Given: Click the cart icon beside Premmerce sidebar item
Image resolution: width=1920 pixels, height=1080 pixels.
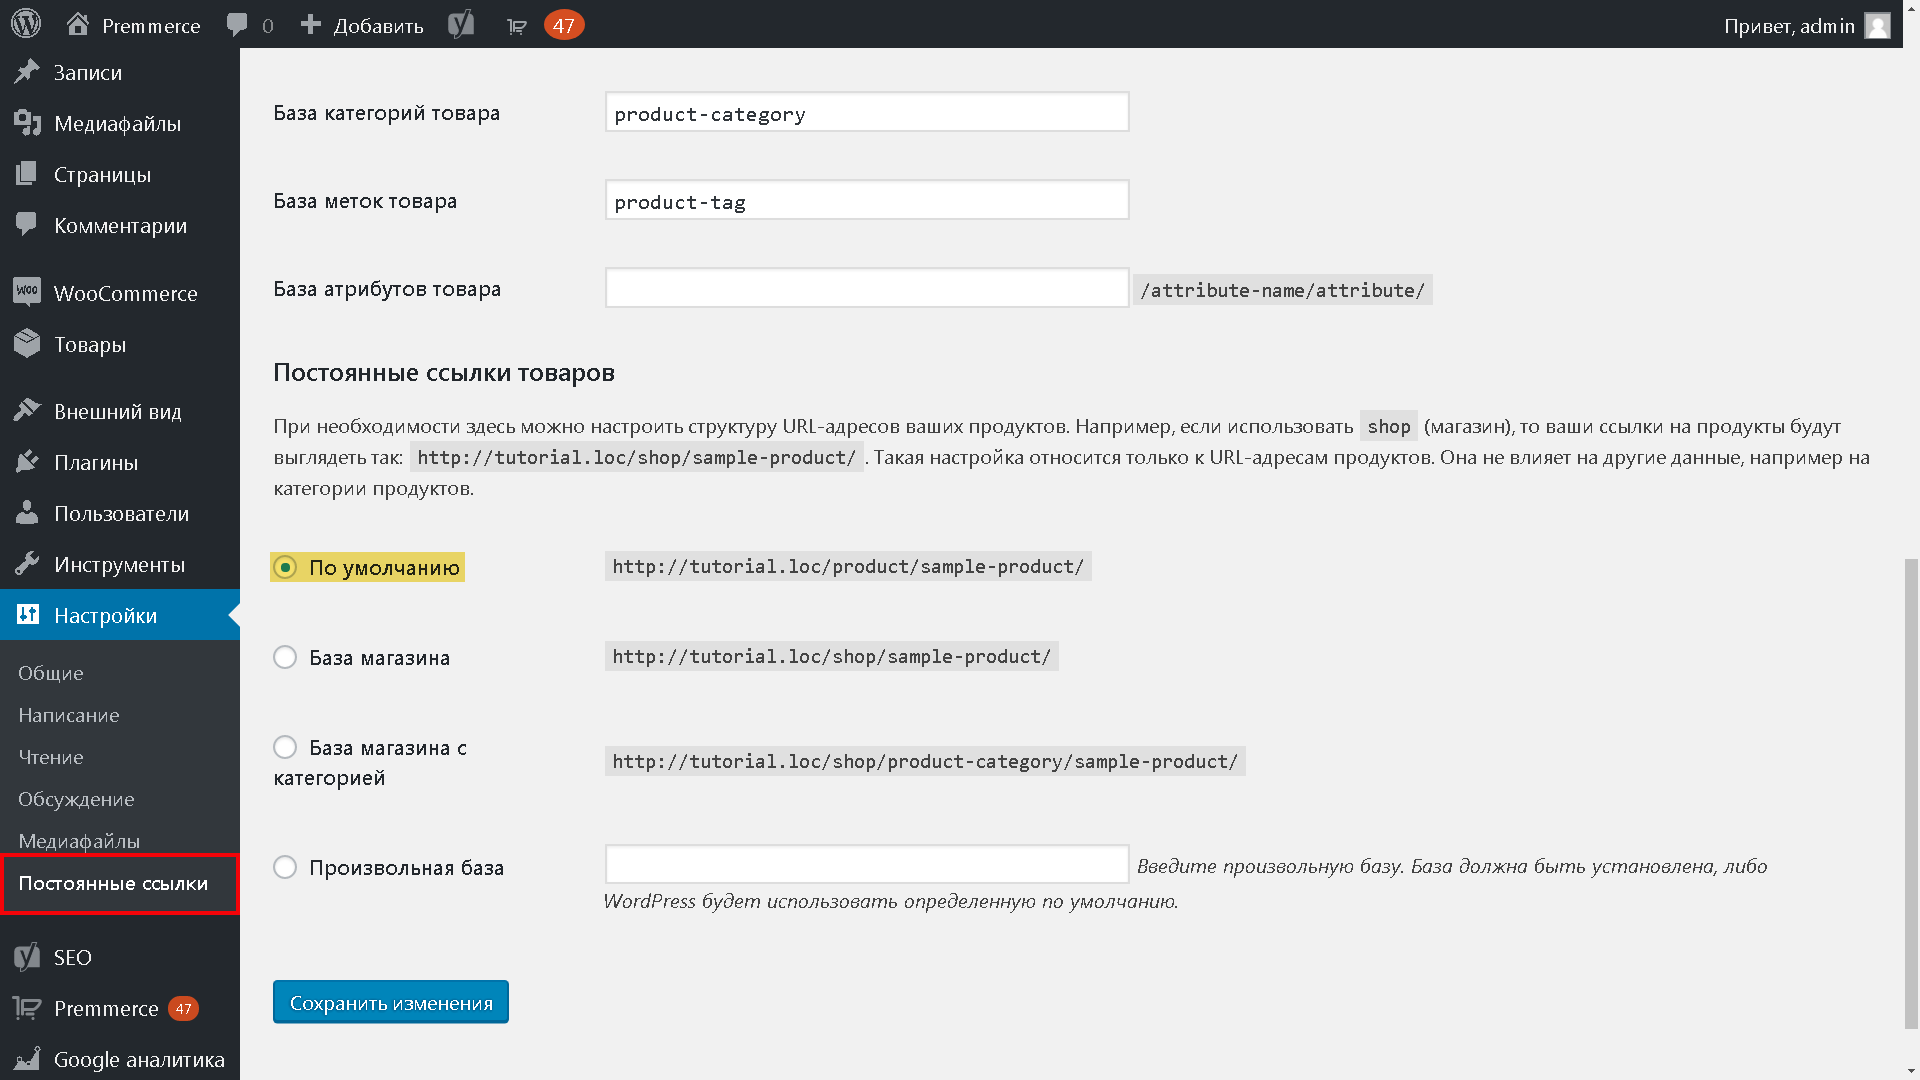Looking at the screenshot, I should coord(27,1008).
